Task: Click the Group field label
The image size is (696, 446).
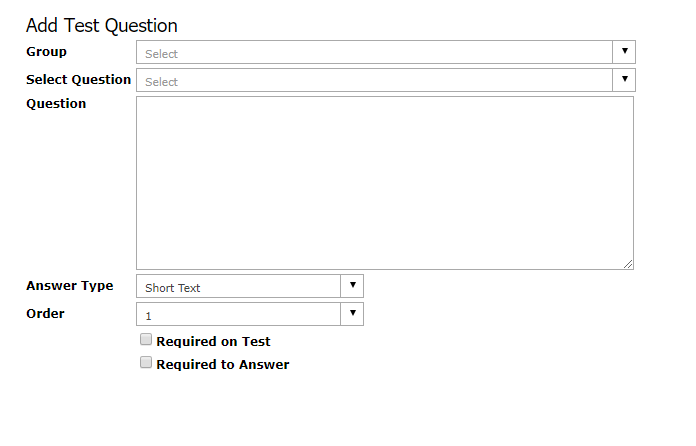Action: click(x=46, y=51)
